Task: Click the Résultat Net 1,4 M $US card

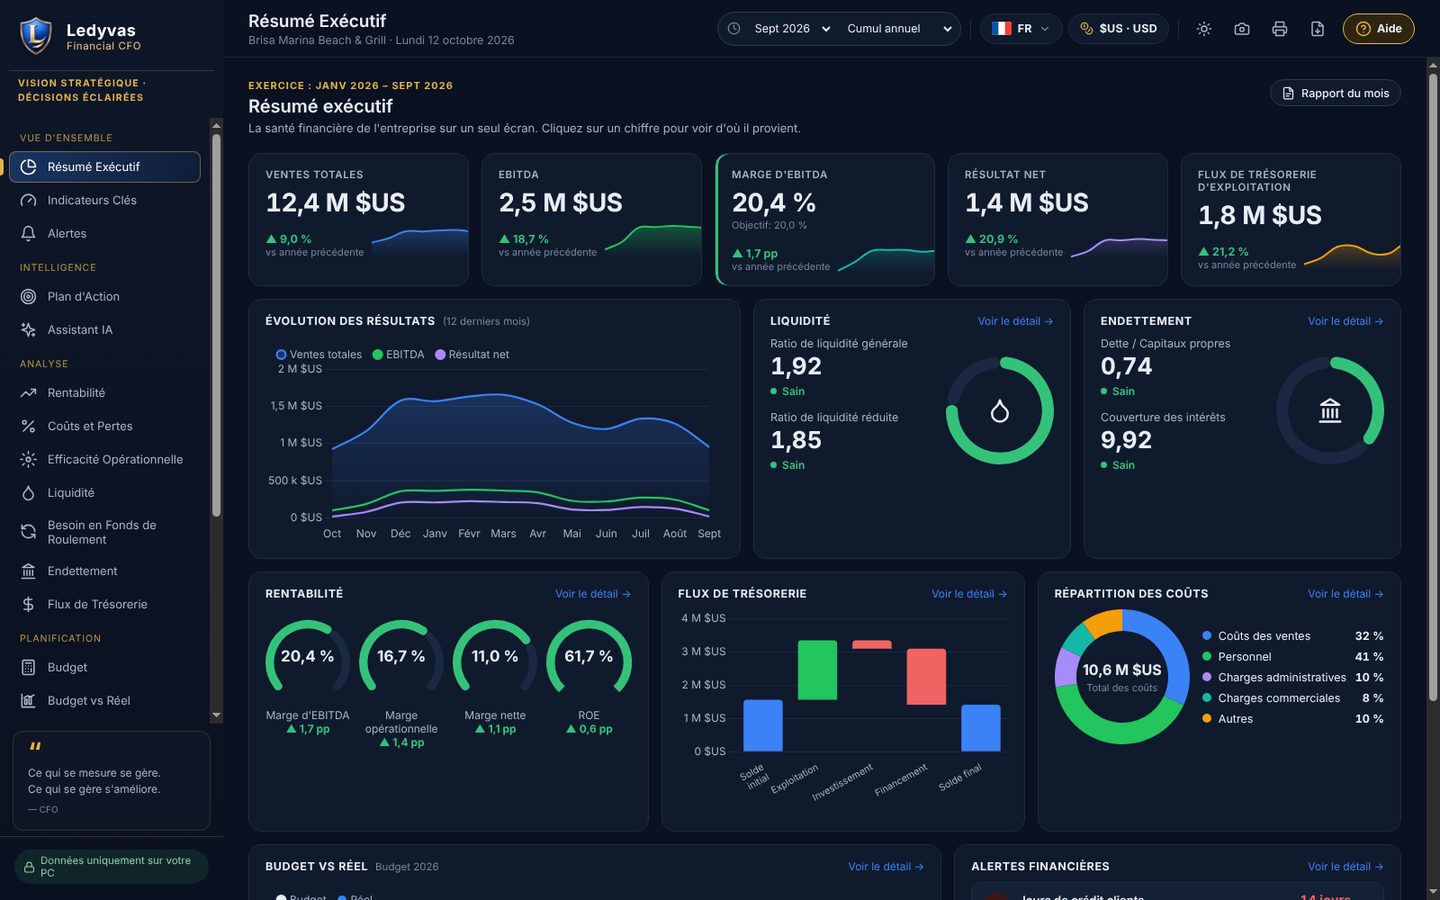Action: (1057, 219)
